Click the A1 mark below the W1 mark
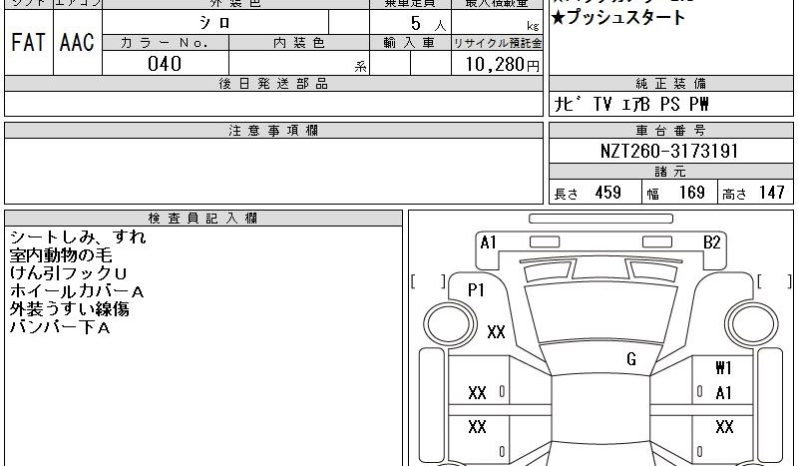Screen dimensions: 798x466 [x=723, y=393]
